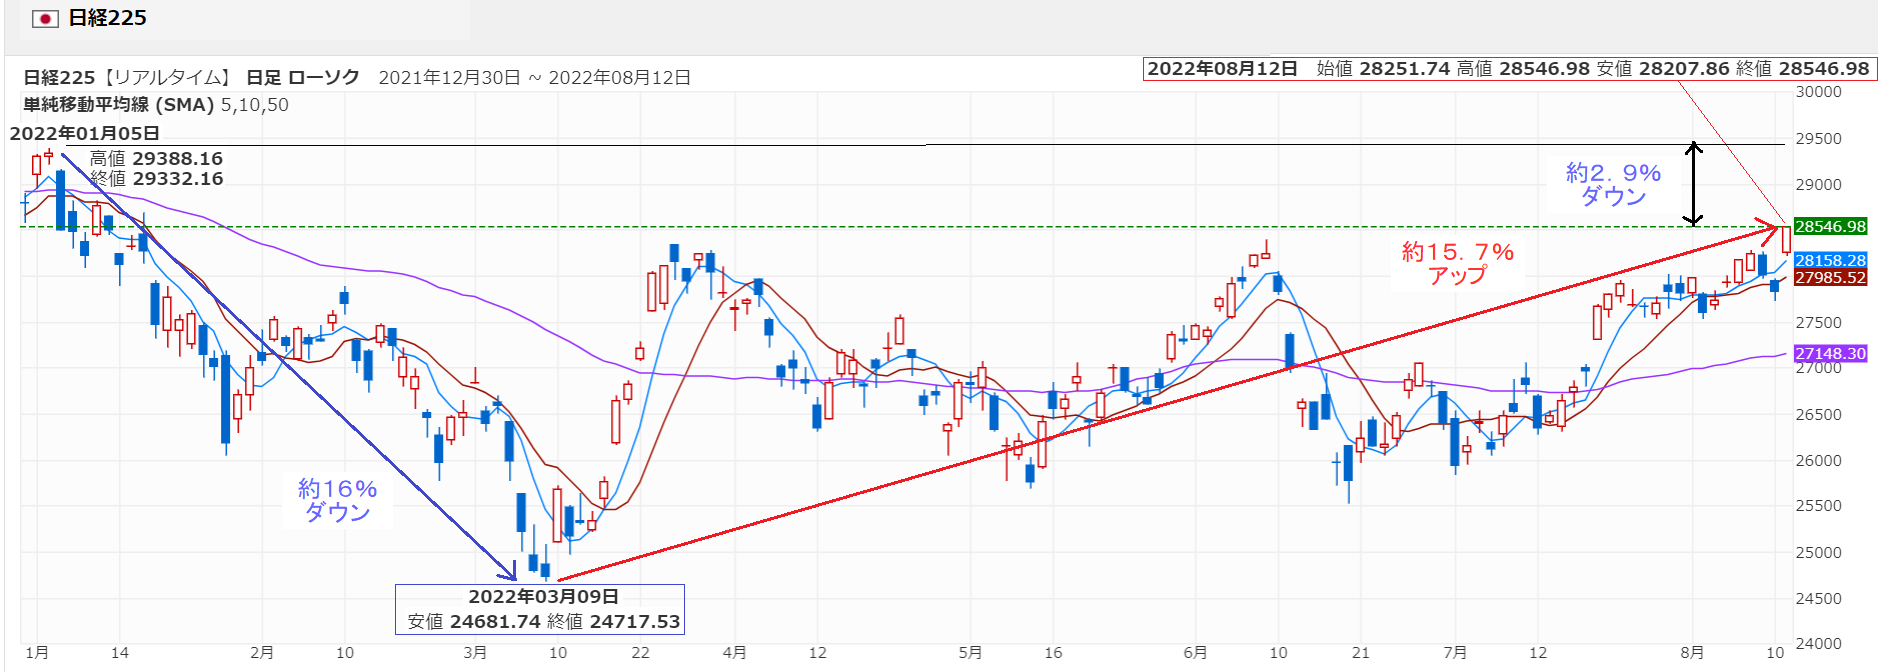Click the 約15.7% アップ label
1878x672 pixels.
pos(1458,263)
